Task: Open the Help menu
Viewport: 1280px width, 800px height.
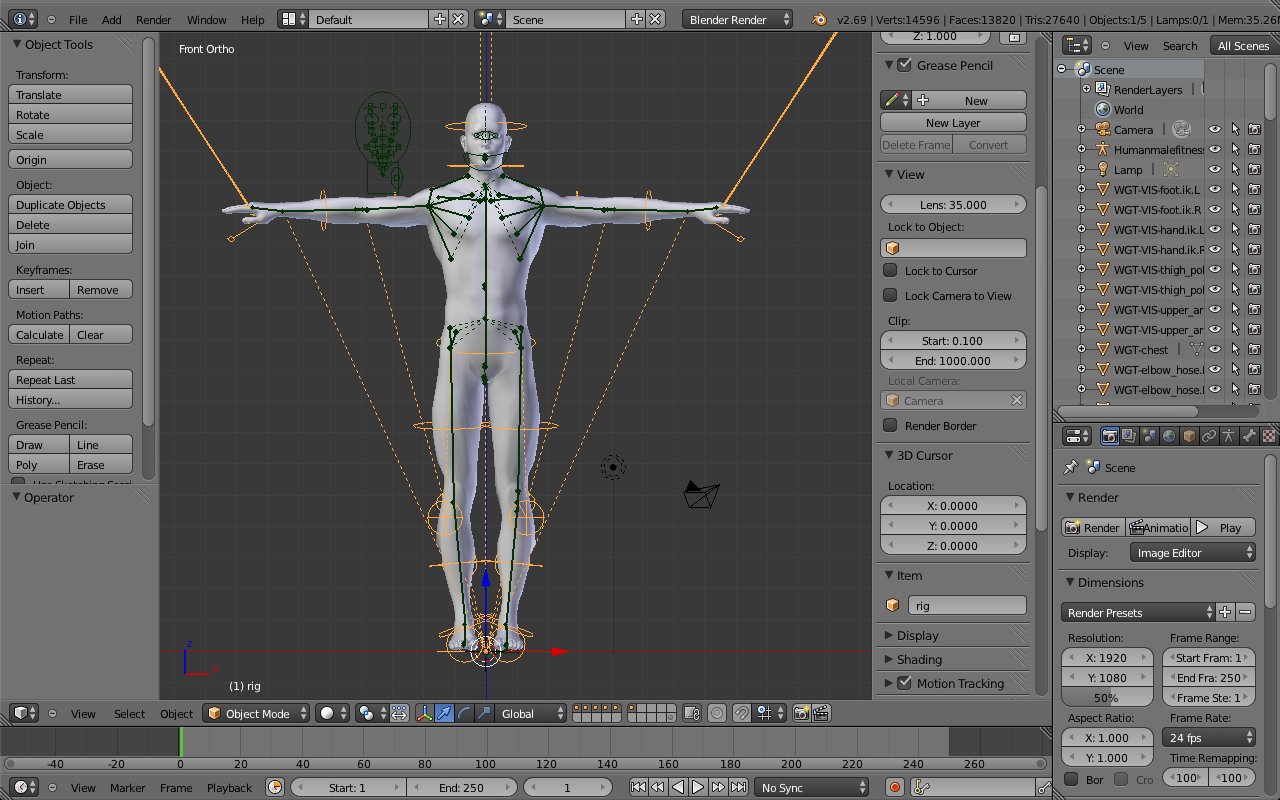Action: point(253,19)
